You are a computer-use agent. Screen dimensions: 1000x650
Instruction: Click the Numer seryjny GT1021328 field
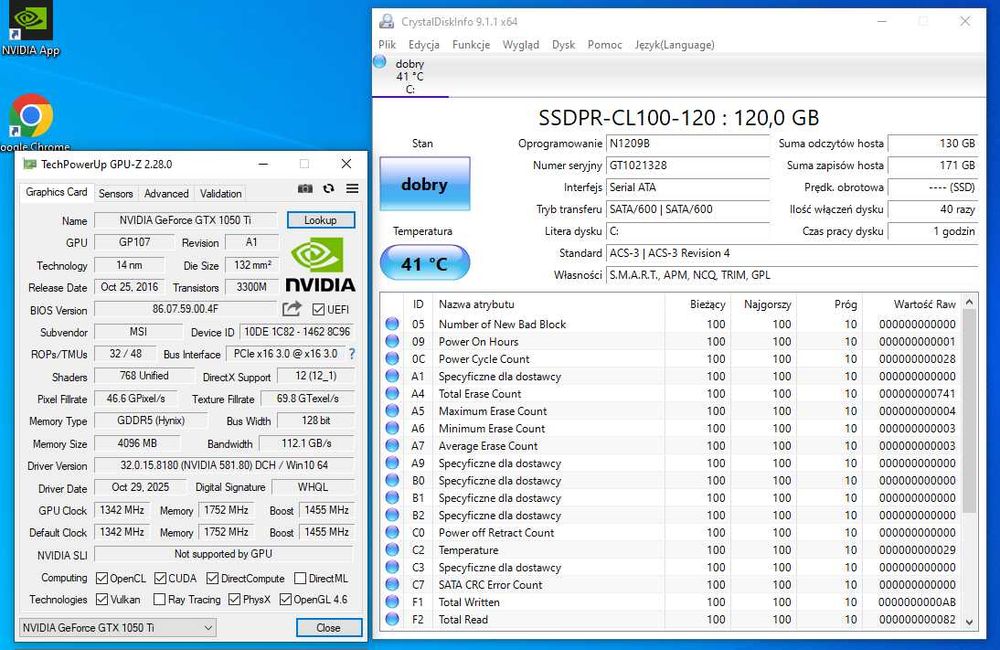click(x=688, y=165)
